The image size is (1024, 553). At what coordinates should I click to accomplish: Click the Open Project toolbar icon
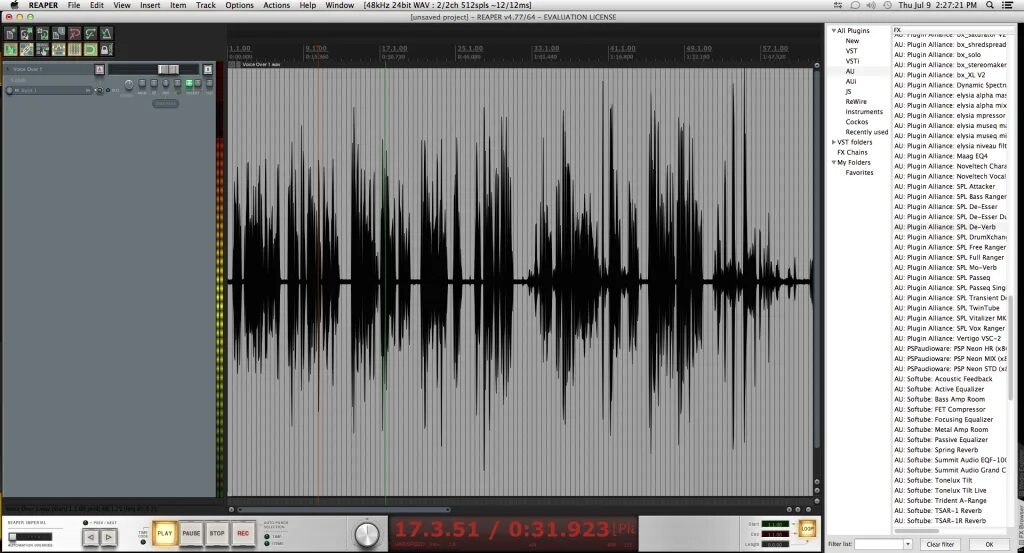point(27,33)
